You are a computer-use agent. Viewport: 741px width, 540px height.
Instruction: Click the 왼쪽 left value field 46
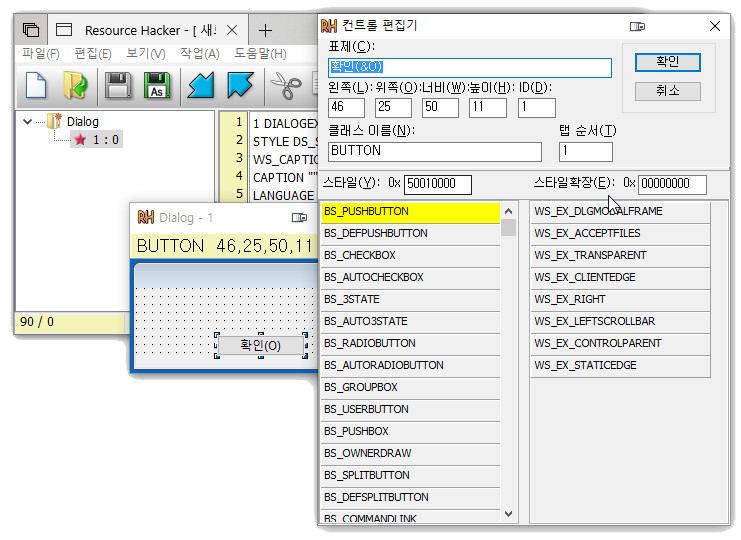346,107
